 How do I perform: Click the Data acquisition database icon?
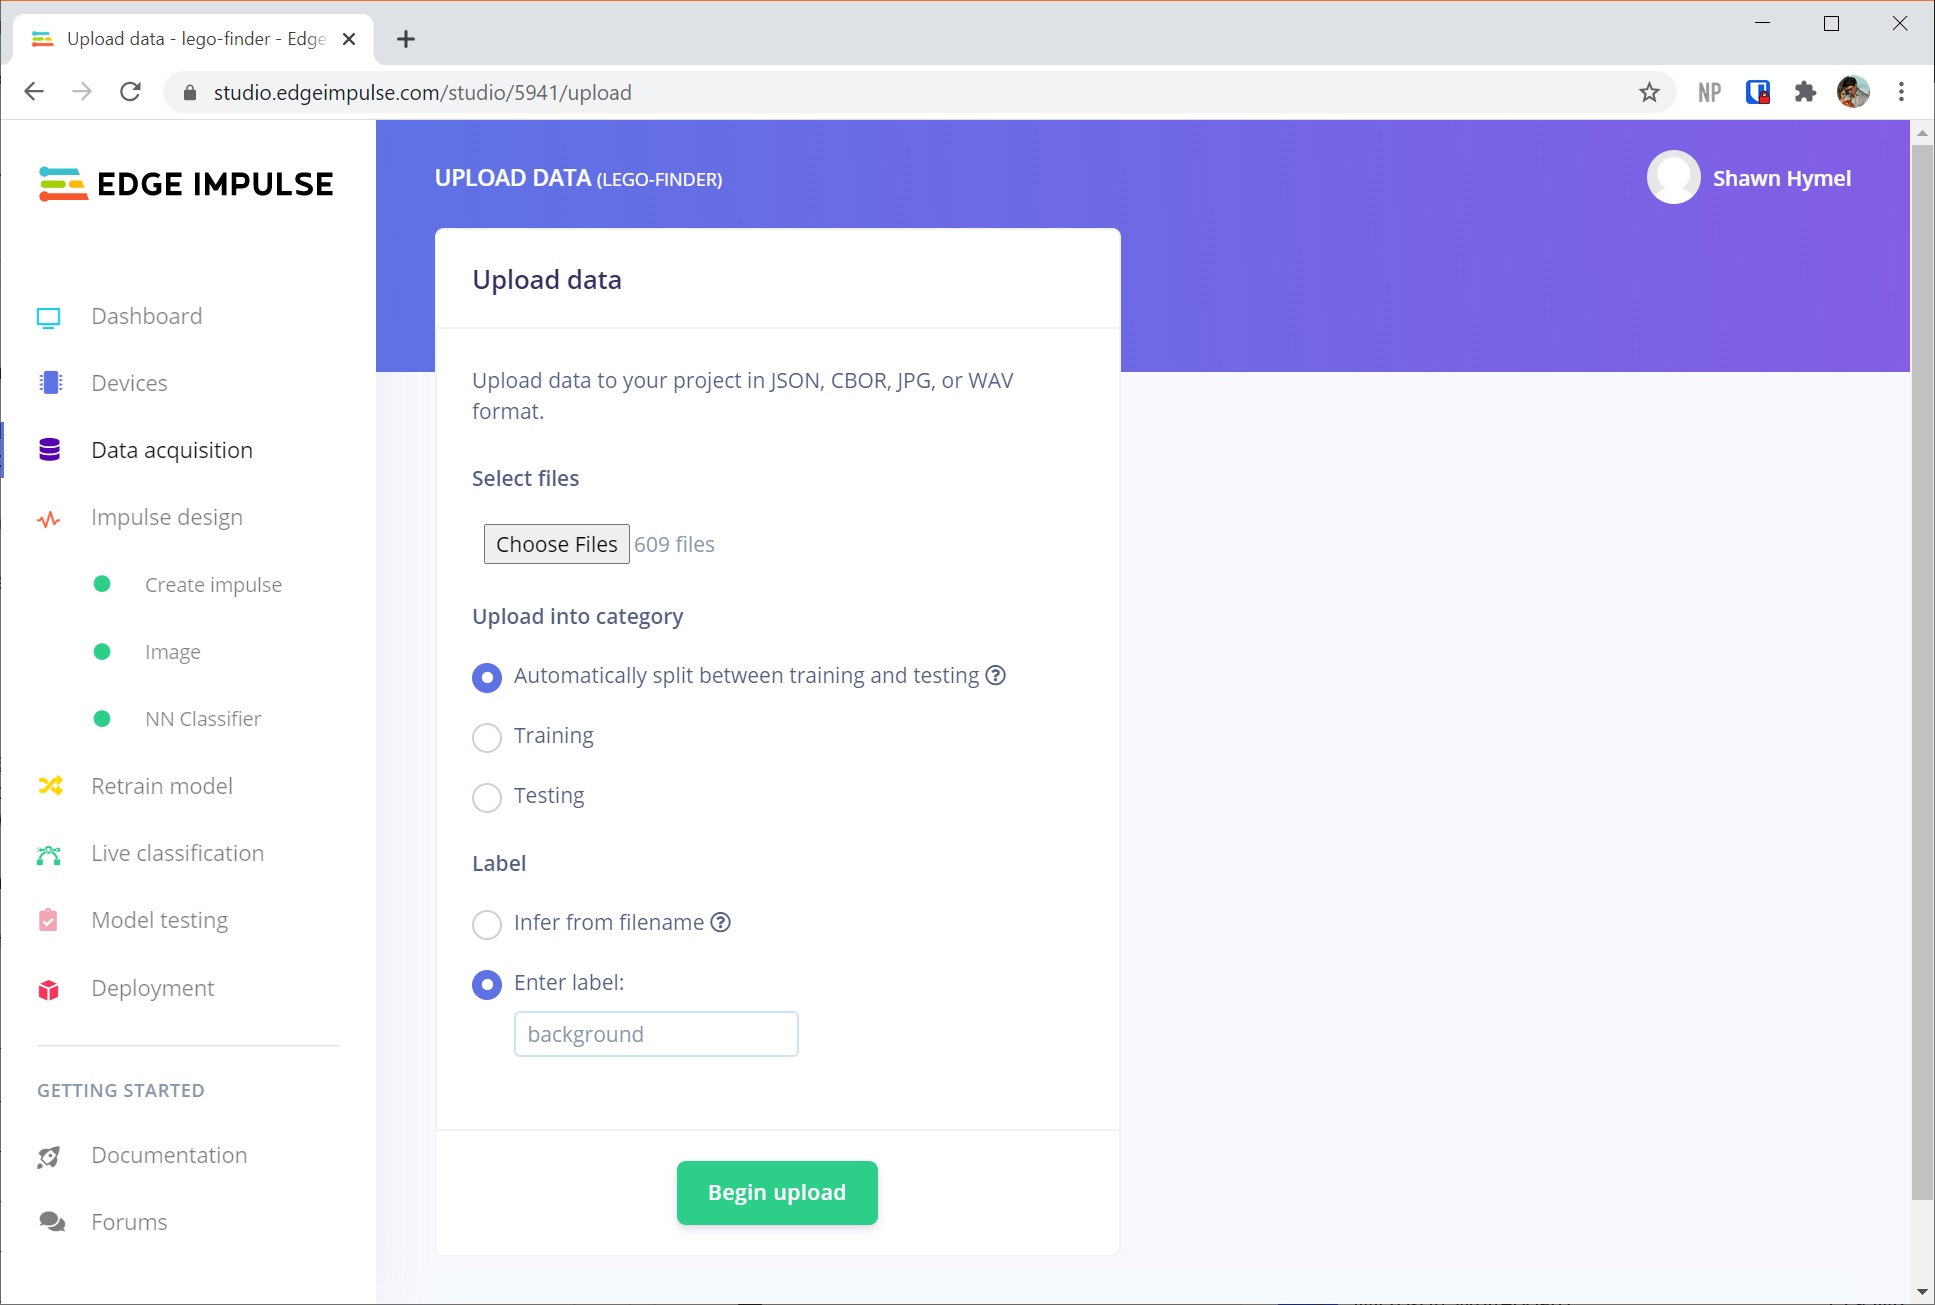pos(48,449)
